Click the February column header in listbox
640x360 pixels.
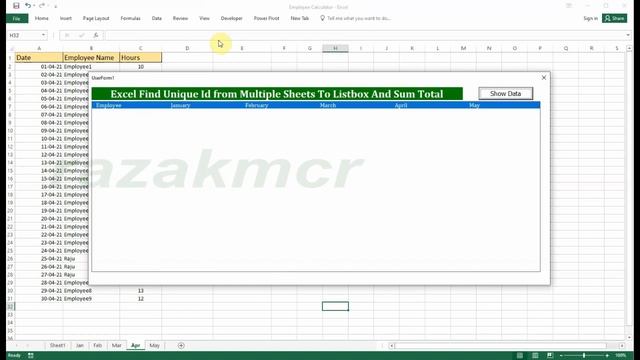click(256, 105)
